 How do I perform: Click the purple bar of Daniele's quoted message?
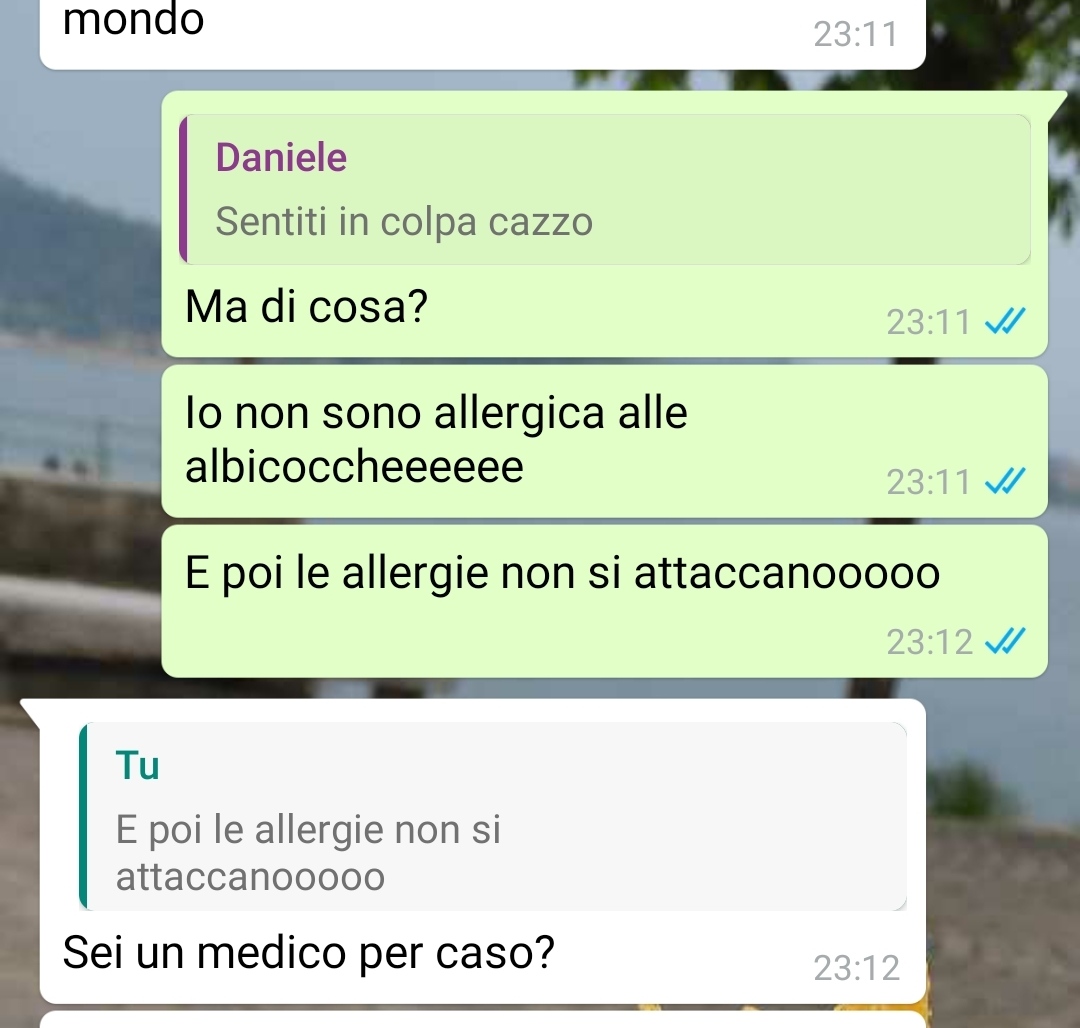pyautogui.click(x=183, y=189)
